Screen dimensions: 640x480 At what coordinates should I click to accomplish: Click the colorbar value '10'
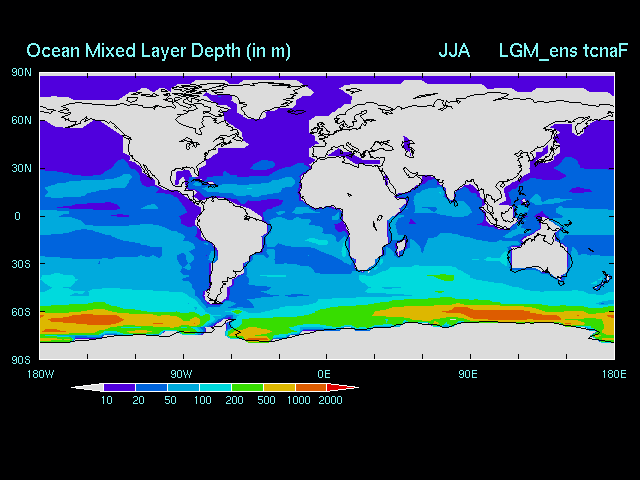107,400
